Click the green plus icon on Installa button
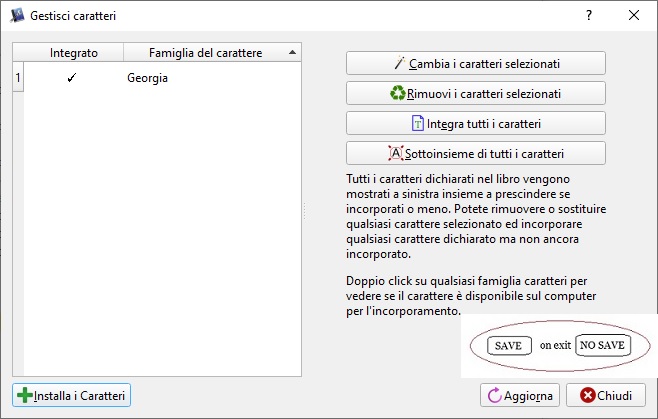The image size is (658, 419). 25,396
